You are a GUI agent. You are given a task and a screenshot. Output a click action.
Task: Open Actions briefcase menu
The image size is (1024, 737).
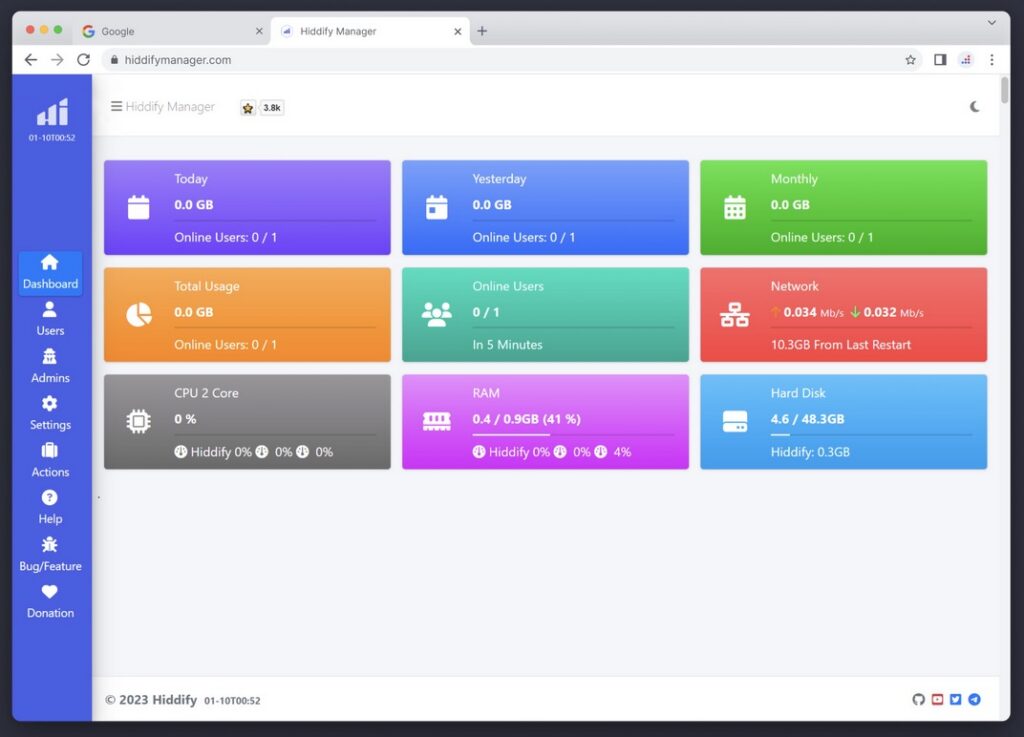pyautogui.click(x=50, y=460)
